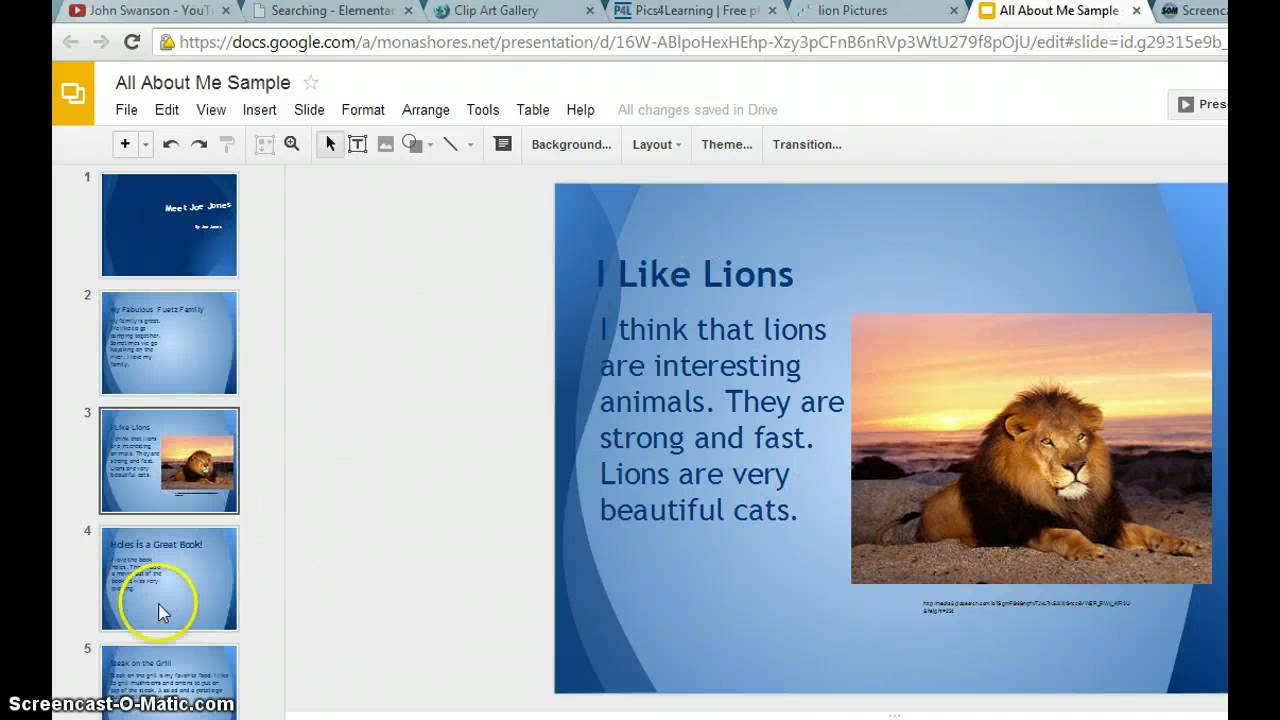Screen dimensions: 1280x720
Task: Click the Shape tool icon
Action: 412,144
